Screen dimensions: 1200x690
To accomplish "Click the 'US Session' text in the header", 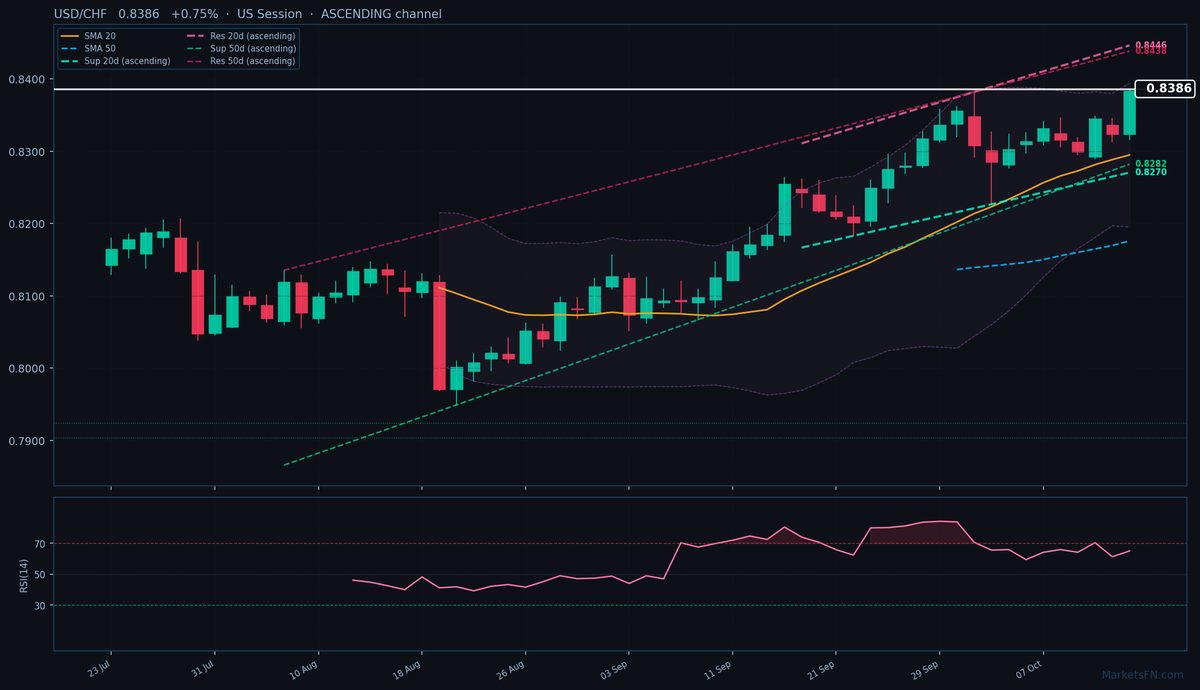I will point(269,14).
